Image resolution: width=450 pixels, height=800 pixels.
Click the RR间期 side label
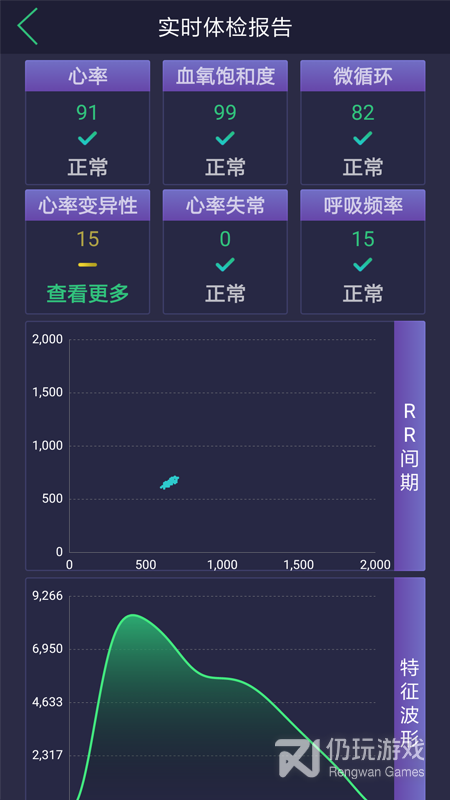coord(409,446)
